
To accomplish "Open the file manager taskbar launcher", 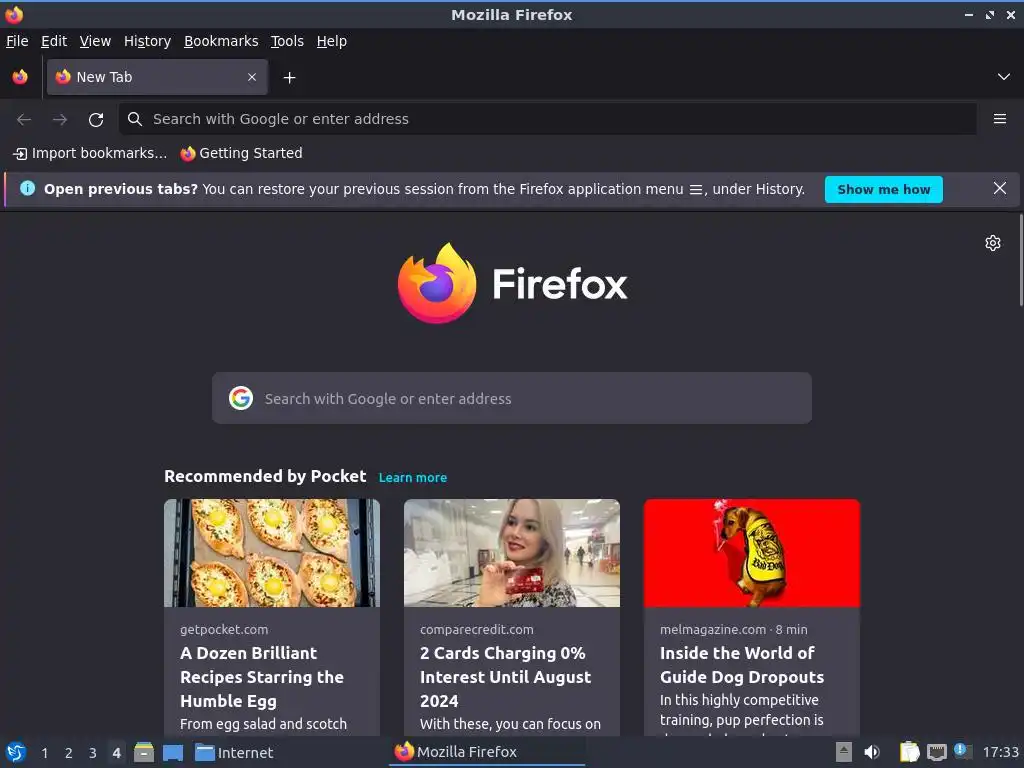I will coord(144,752).
